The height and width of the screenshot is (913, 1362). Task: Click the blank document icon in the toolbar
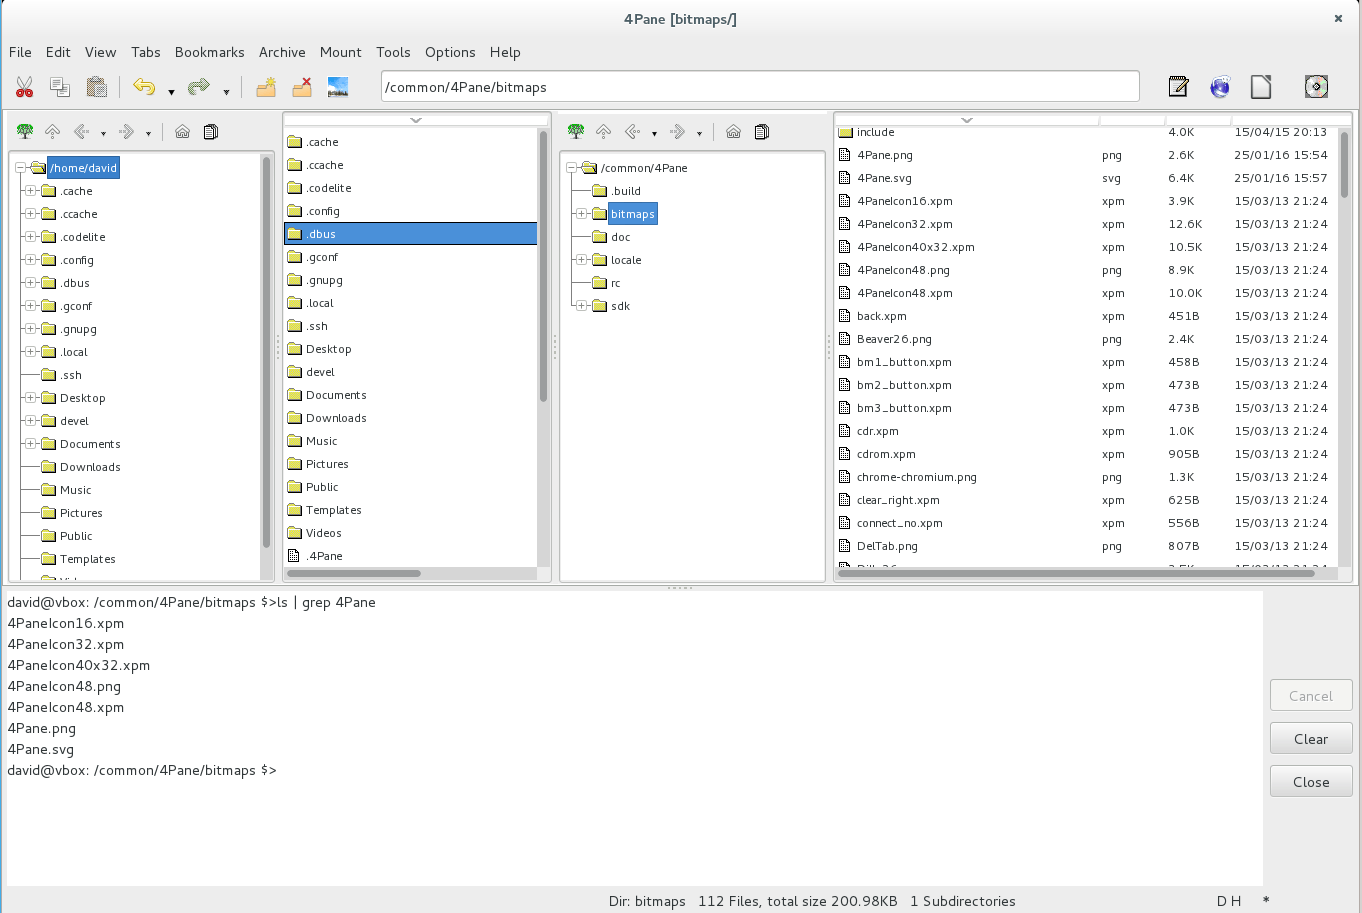point(1261,87)
